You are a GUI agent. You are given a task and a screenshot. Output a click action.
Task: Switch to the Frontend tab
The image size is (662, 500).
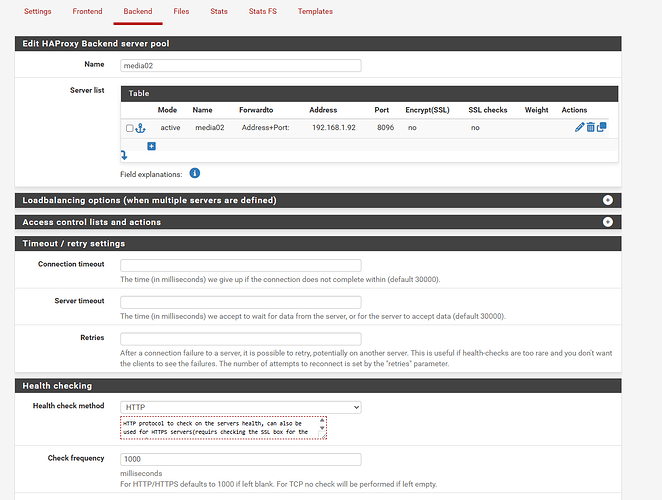point(87,12)
